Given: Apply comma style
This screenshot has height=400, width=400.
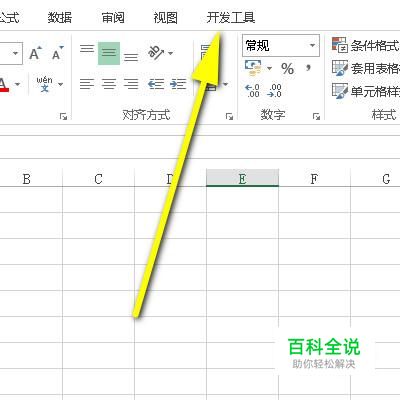Looking at the screenshot, I should pyautogui.click(x=309, y=68).
